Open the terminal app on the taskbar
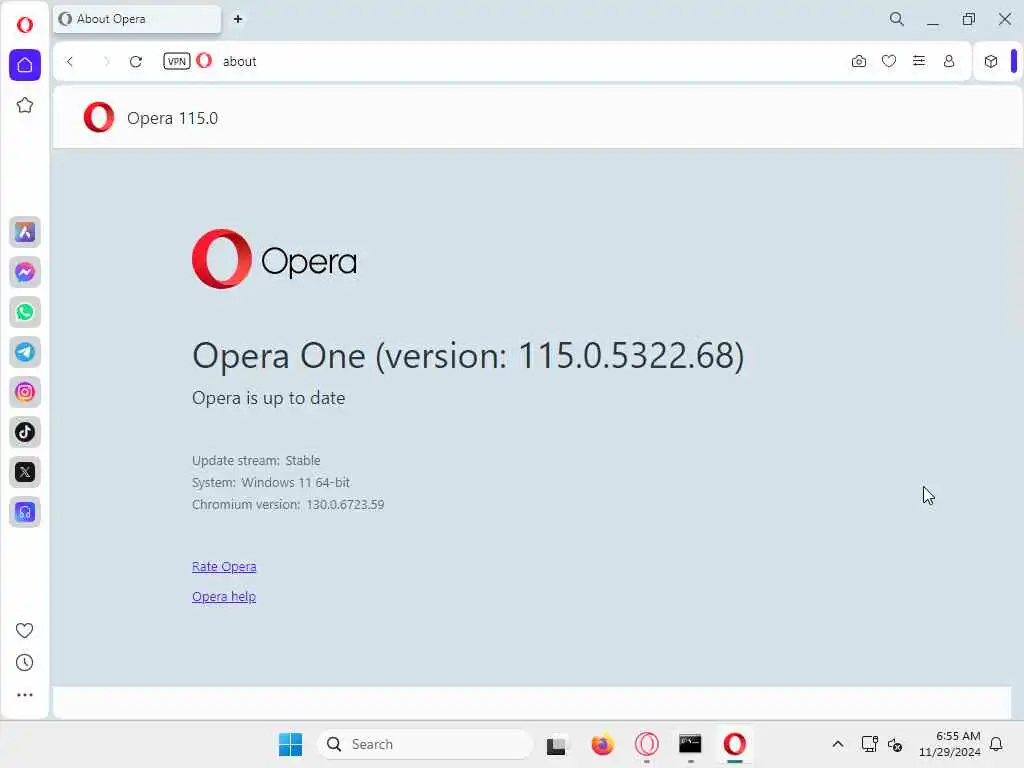 [690, 744]
